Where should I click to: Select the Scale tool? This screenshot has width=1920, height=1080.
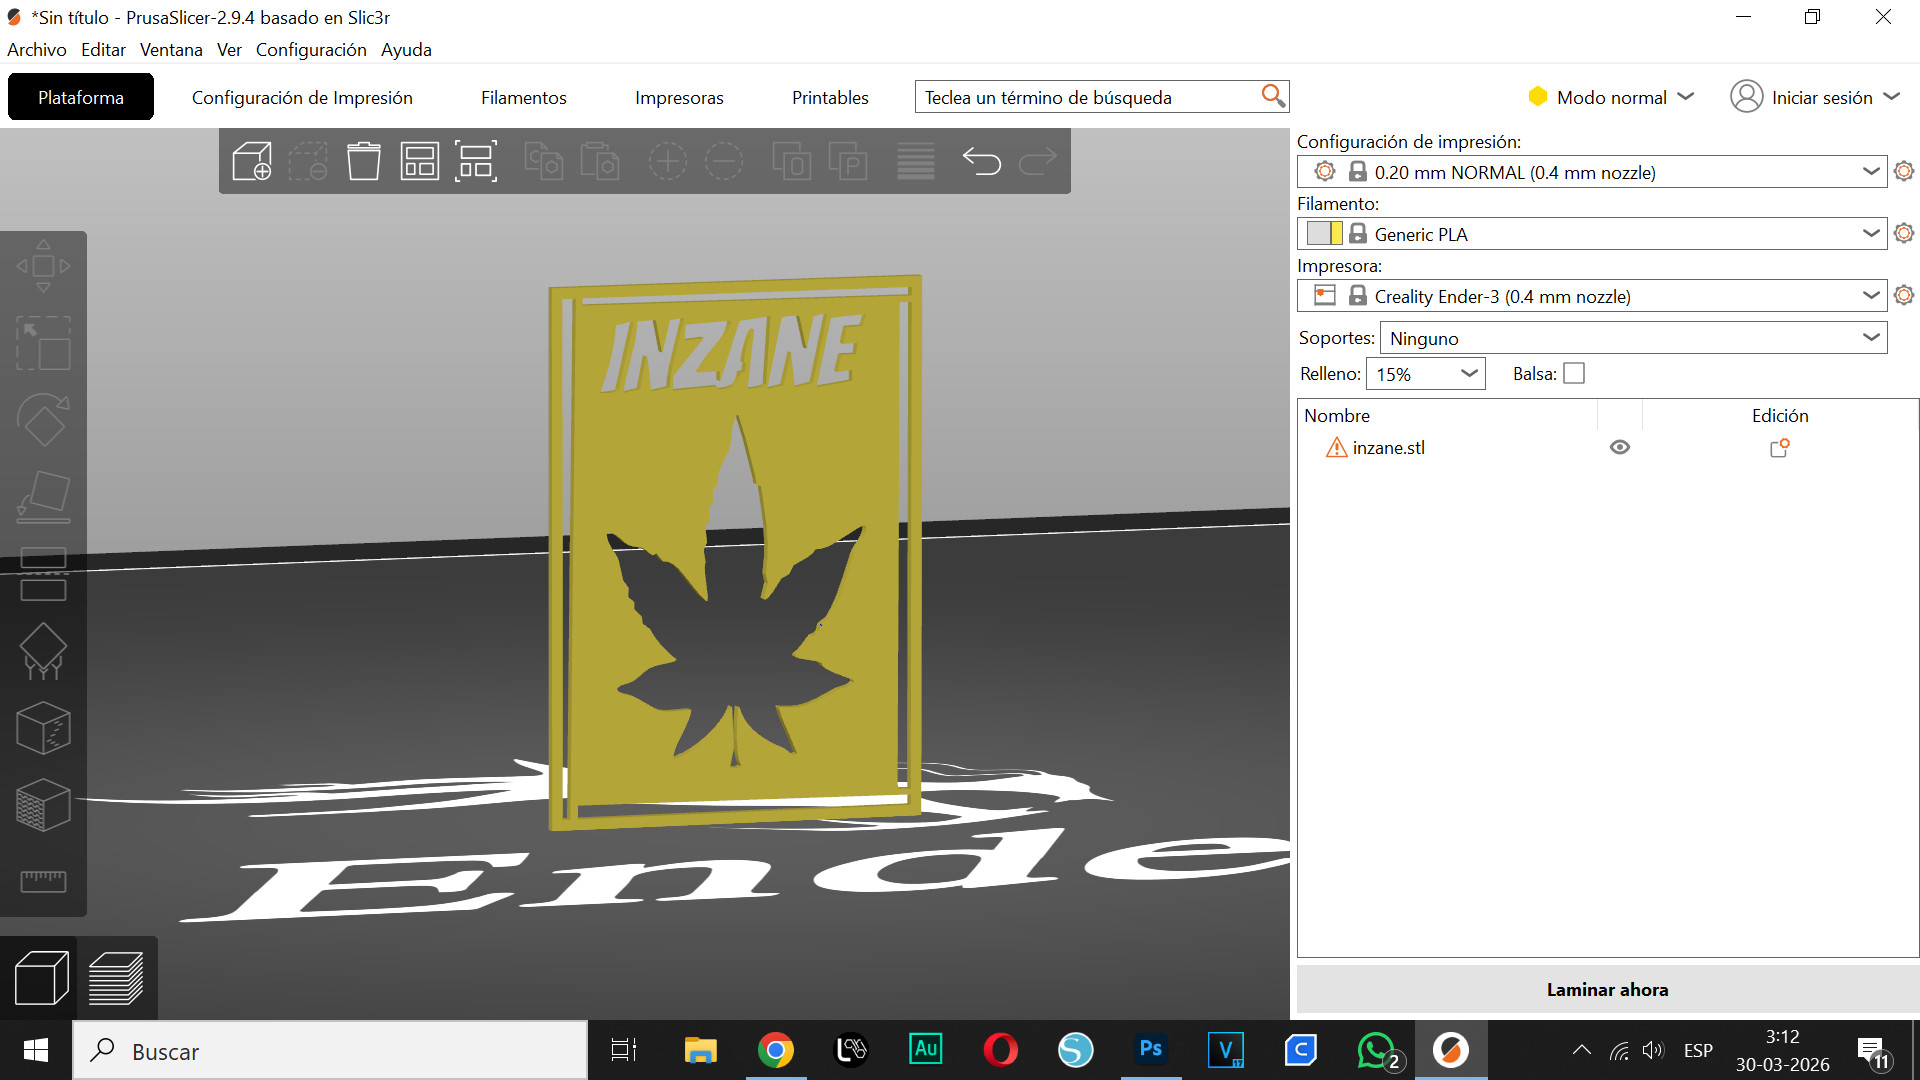pos(44,344)
